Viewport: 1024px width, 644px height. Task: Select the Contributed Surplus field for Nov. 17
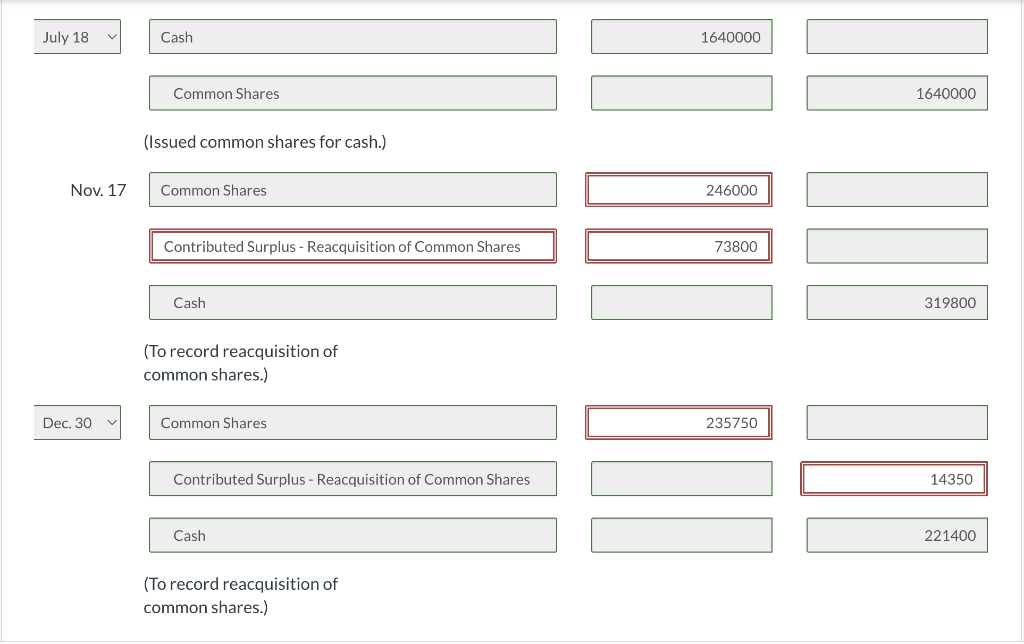coord(352,245)
